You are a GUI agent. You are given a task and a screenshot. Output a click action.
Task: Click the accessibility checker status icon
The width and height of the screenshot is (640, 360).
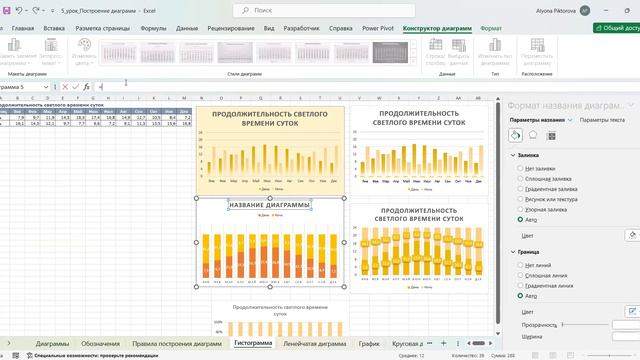pos(29,356)
